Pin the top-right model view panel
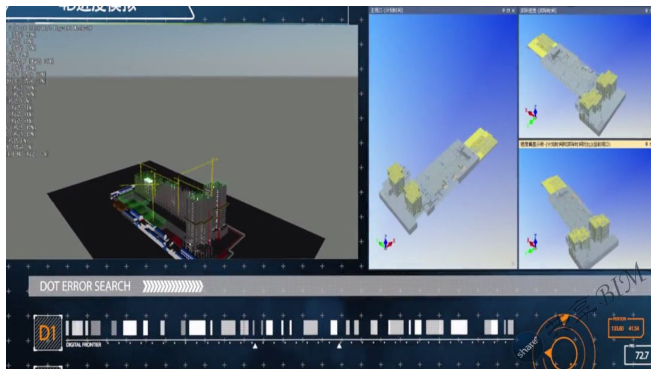 tap(648, 10)
